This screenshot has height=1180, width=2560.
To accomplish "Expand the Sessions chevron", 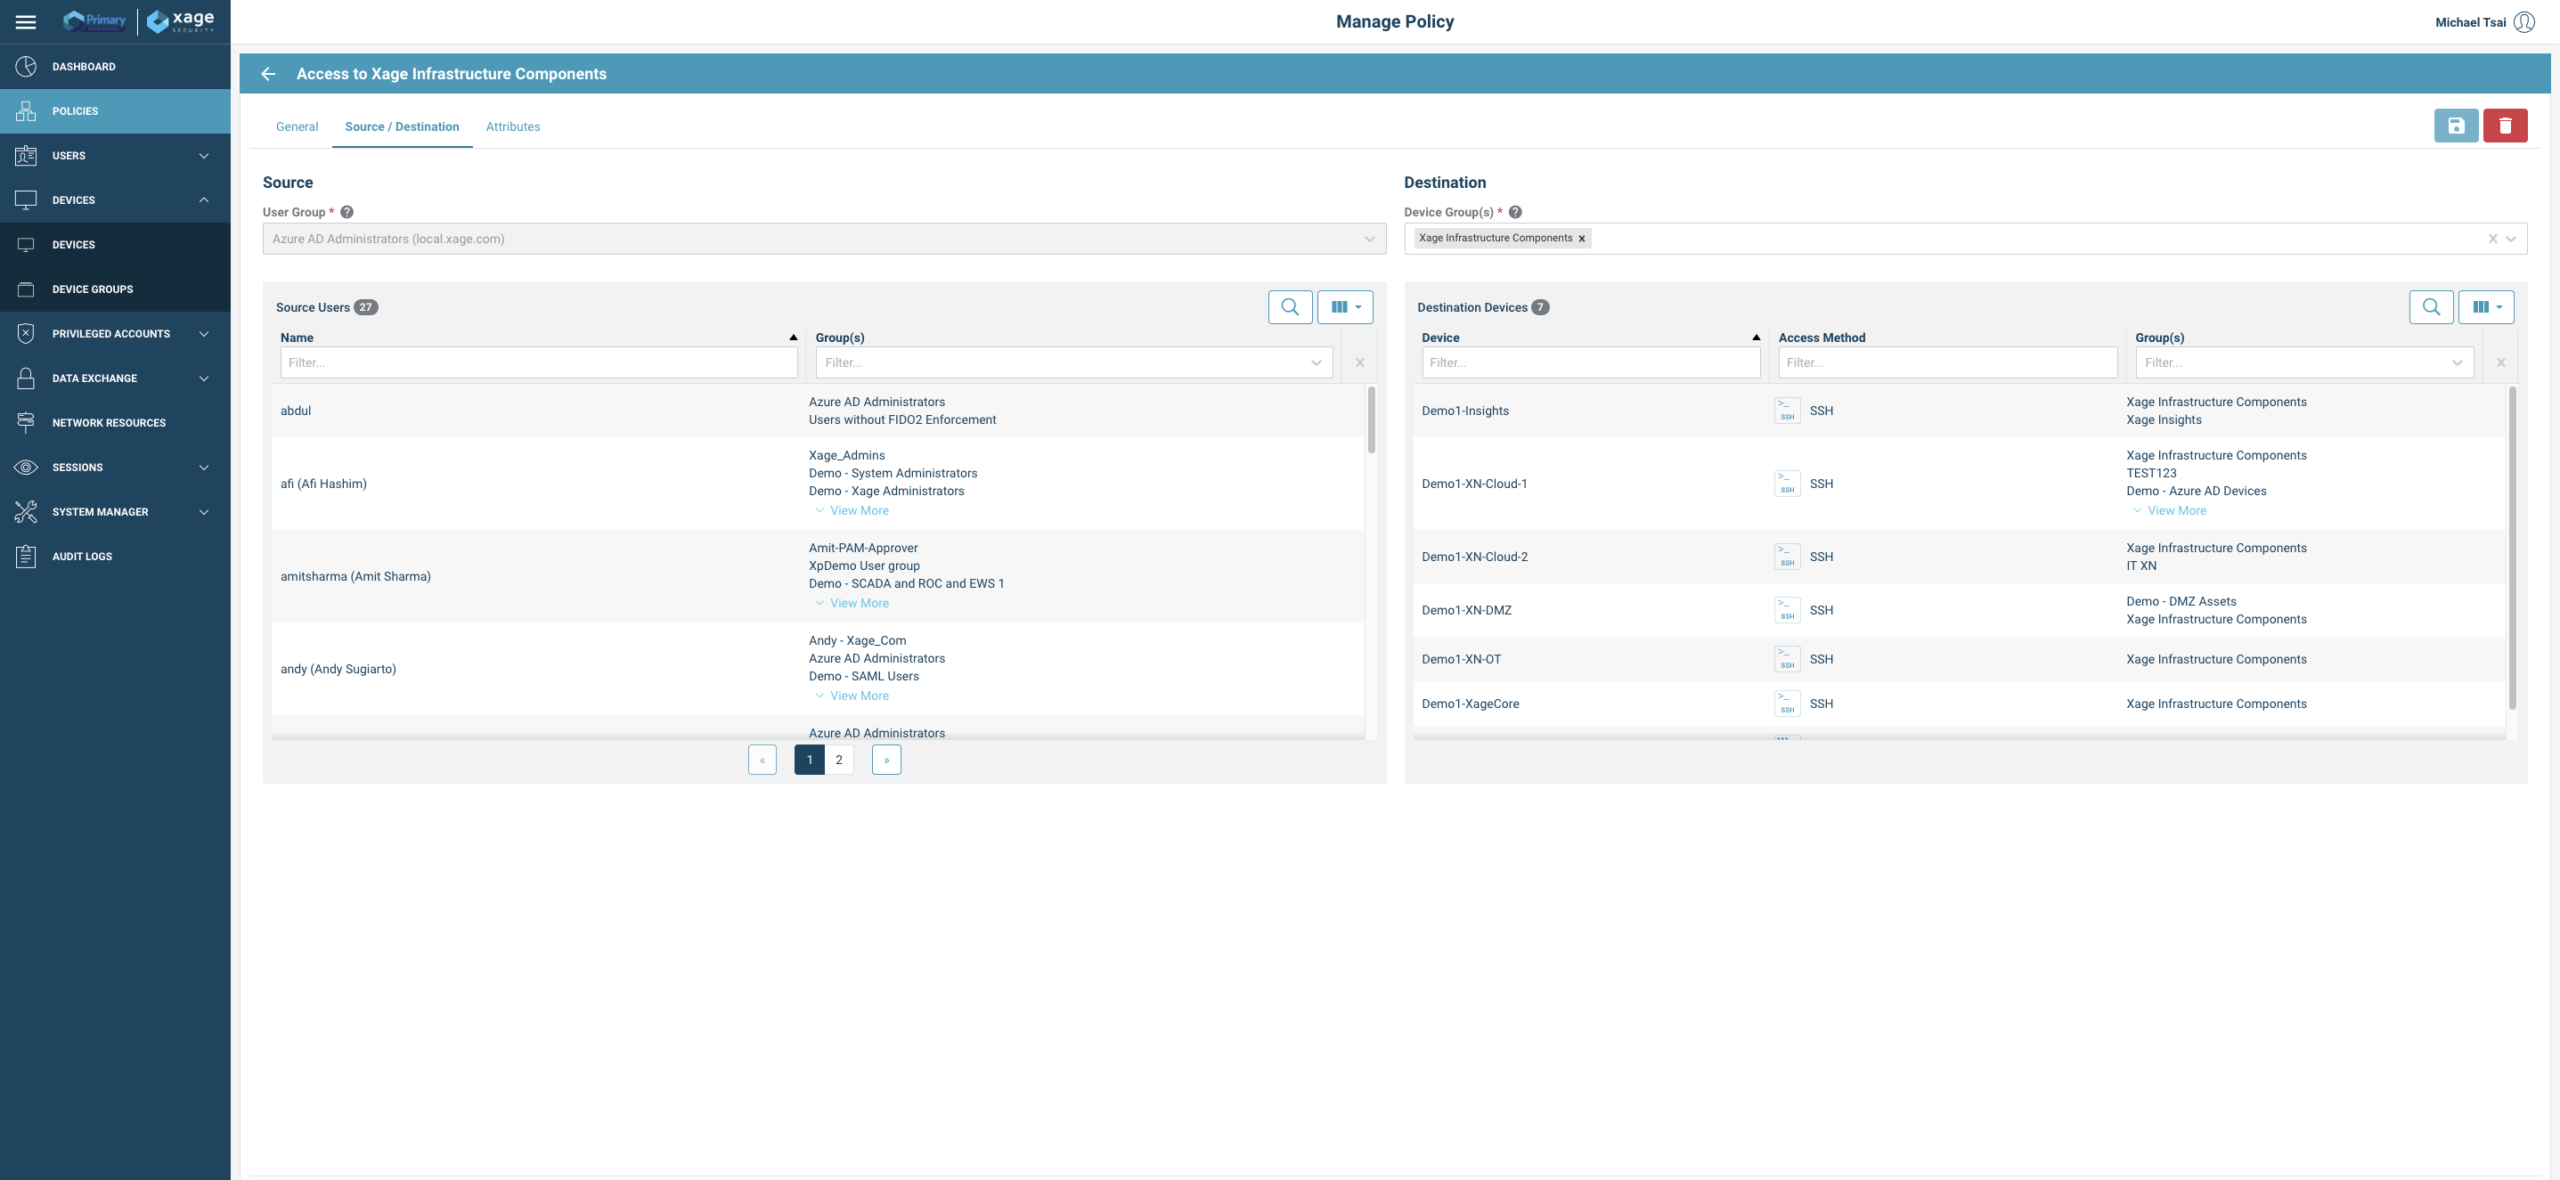I will [204, 467].
